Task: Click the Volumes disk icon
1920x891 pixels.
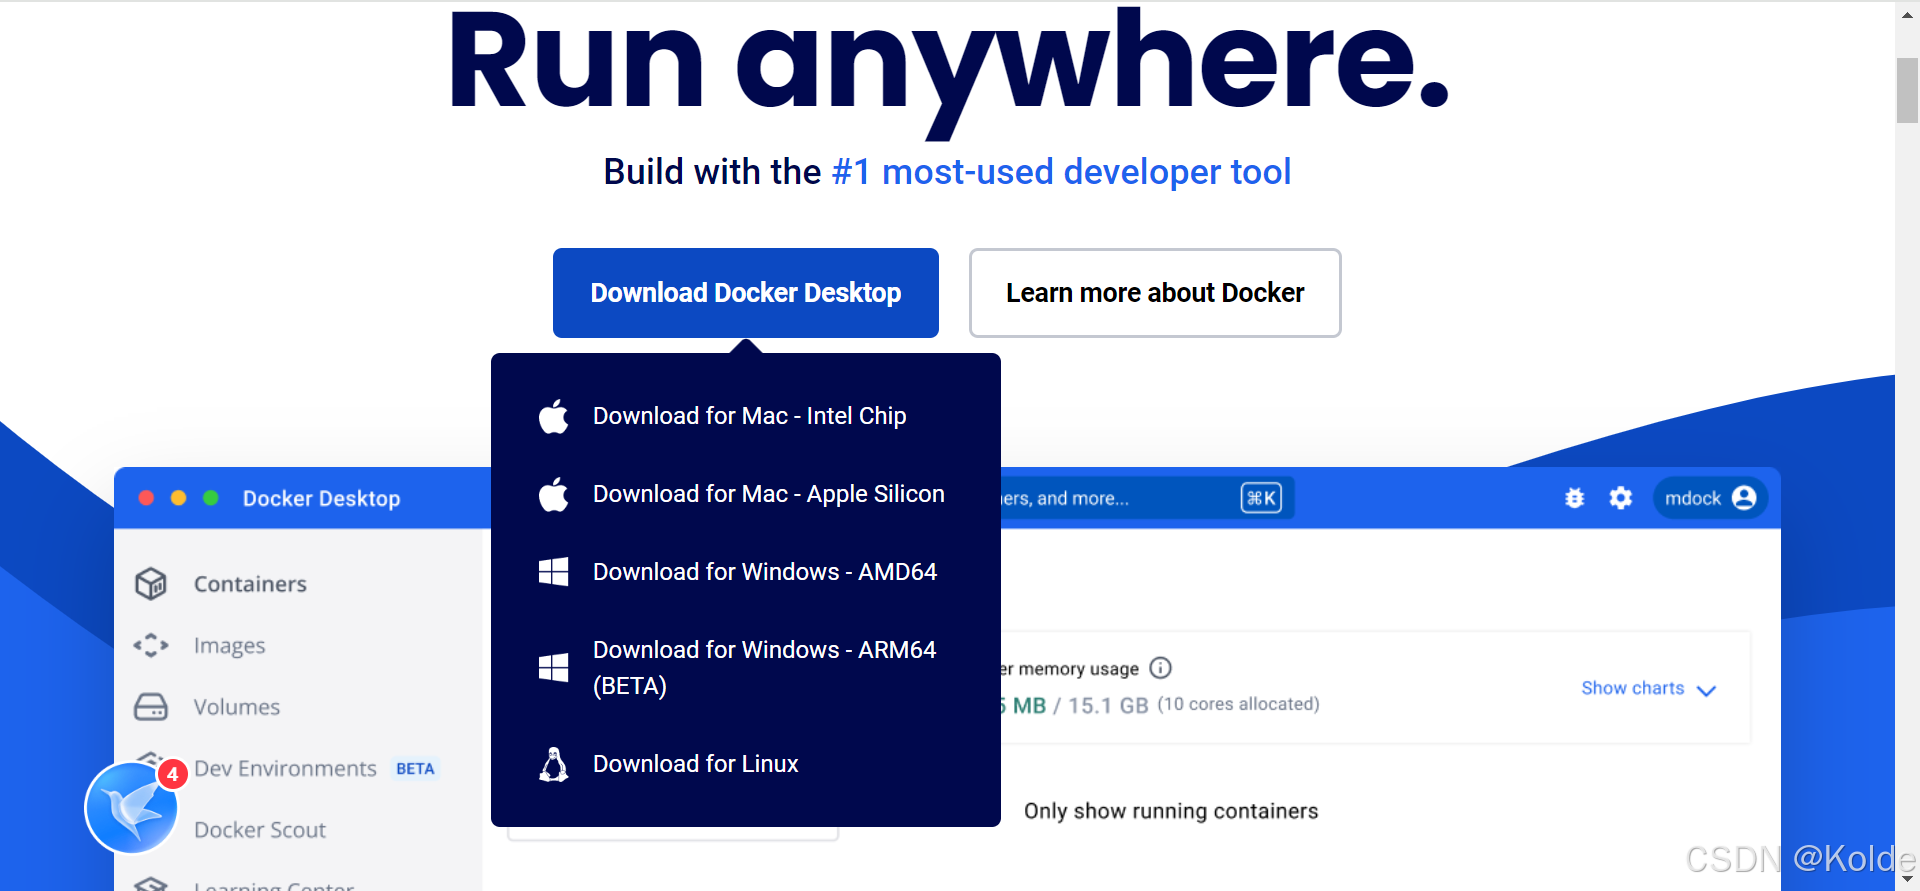Action: point(151,707)
